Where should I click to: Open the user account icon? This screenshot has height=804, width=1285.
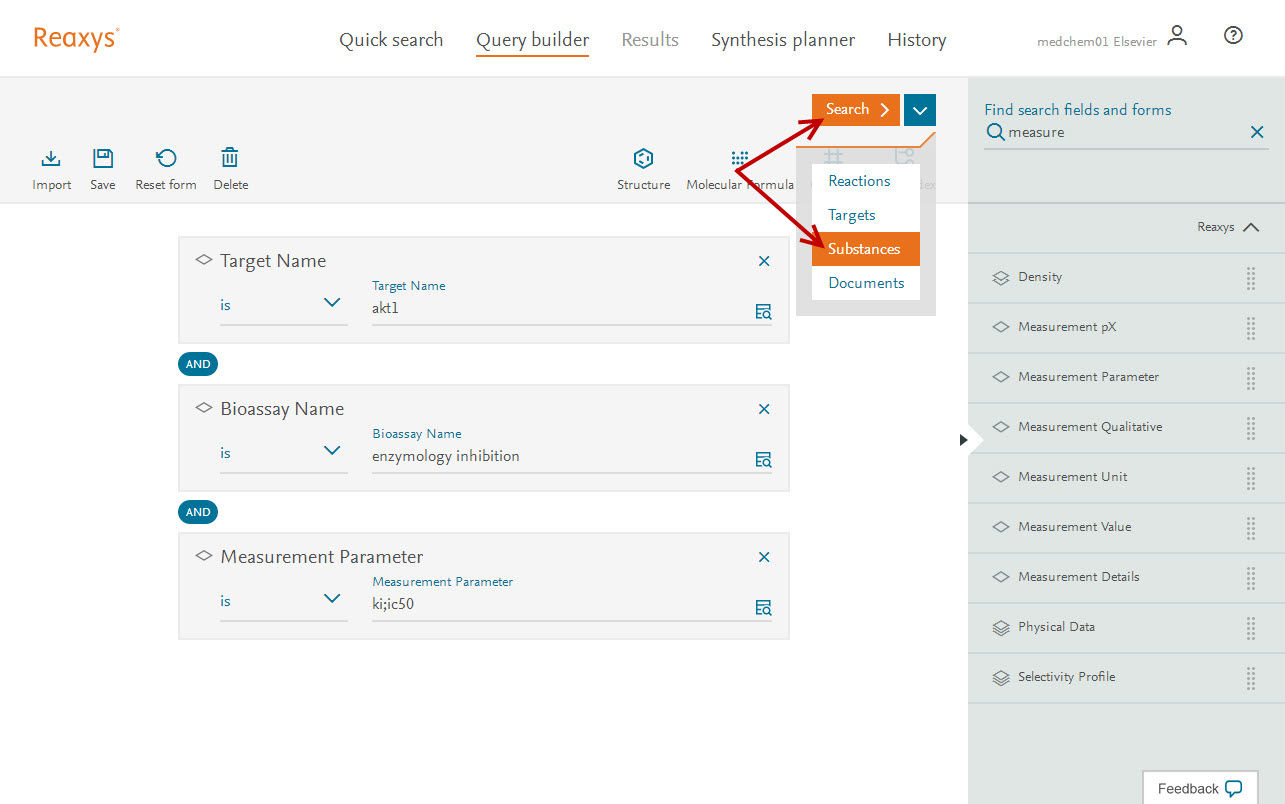[x=1177, y=36]
